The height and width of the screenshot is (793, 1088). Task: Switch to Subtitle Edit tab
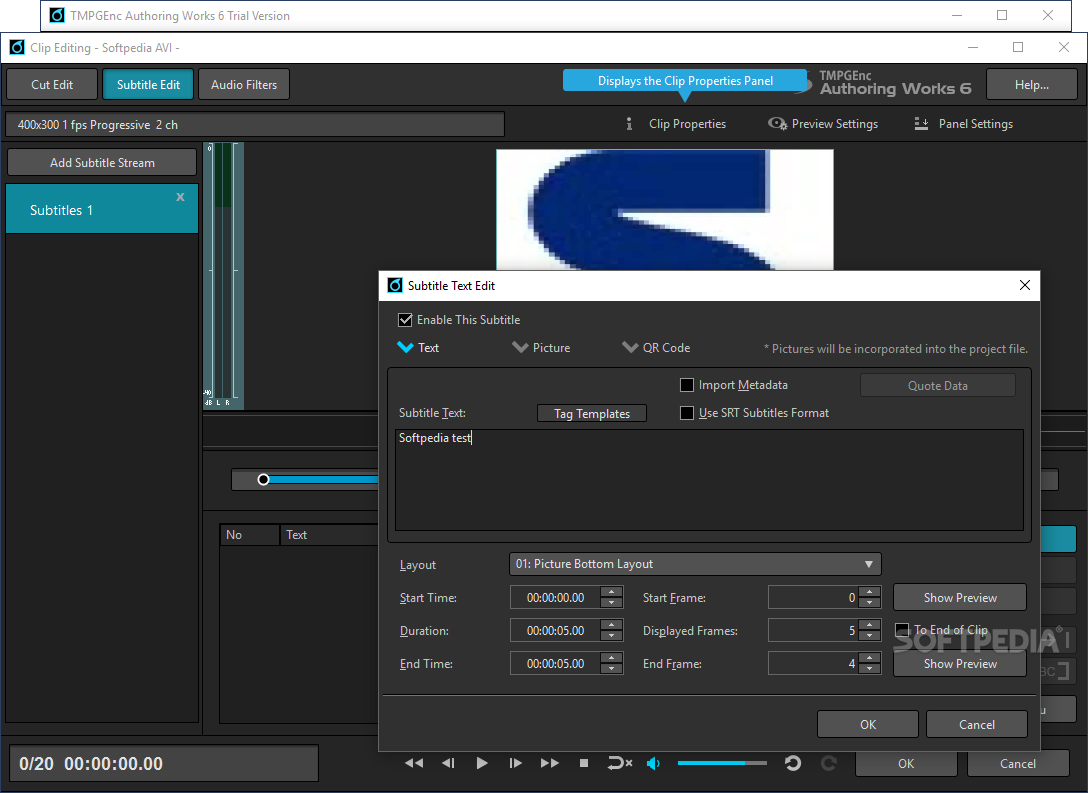click(x=148, y=85)
